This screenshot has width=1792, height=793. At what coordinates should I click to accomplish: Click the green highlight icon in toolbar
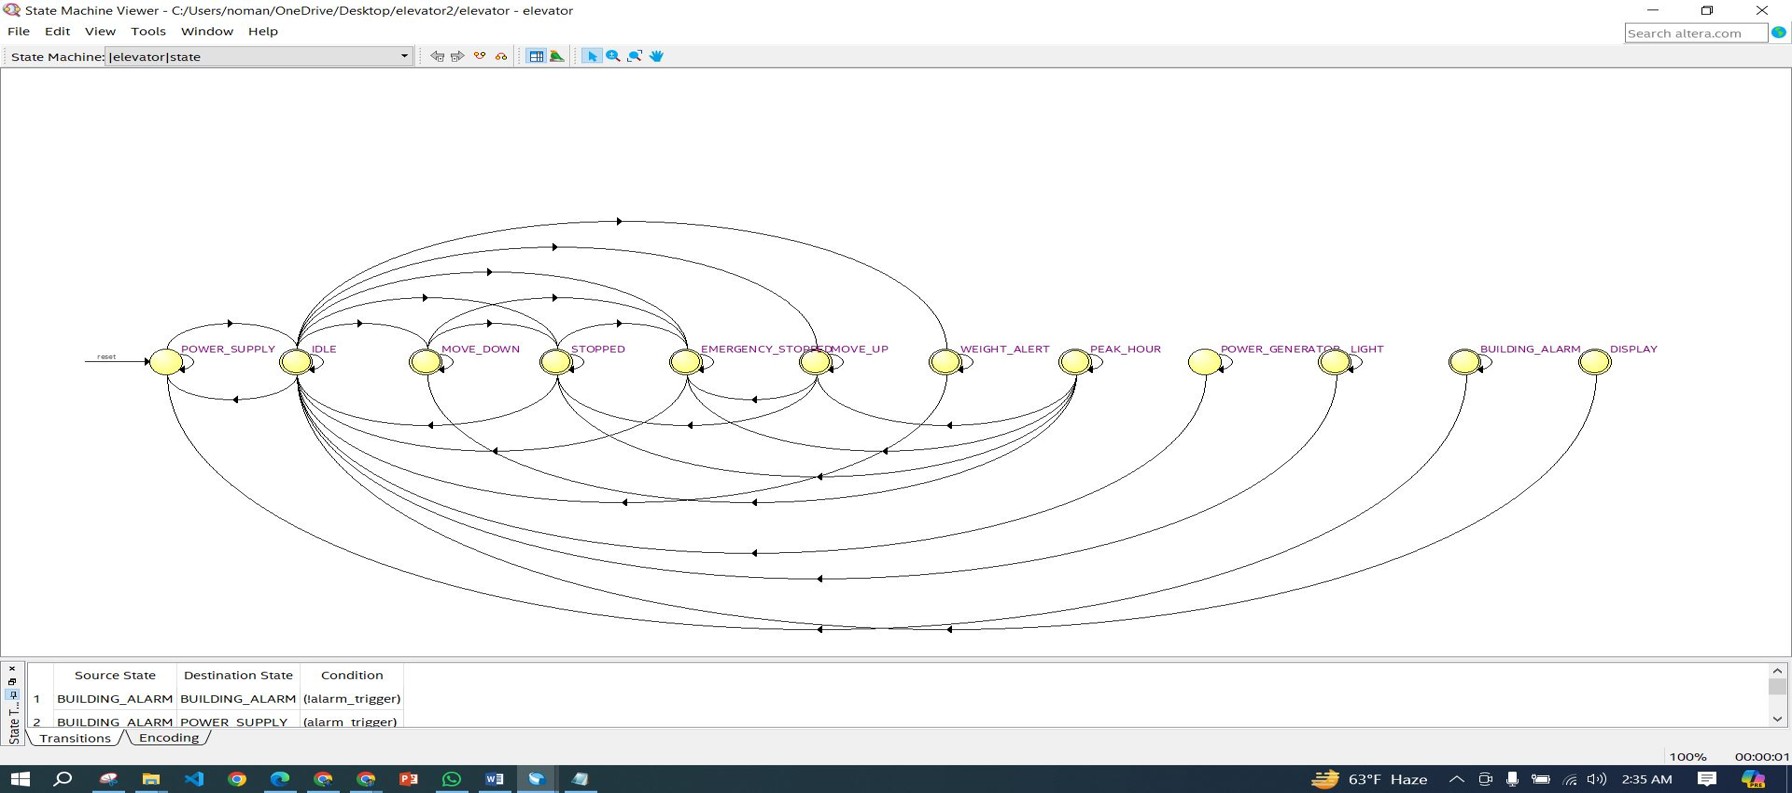[557, 56]
